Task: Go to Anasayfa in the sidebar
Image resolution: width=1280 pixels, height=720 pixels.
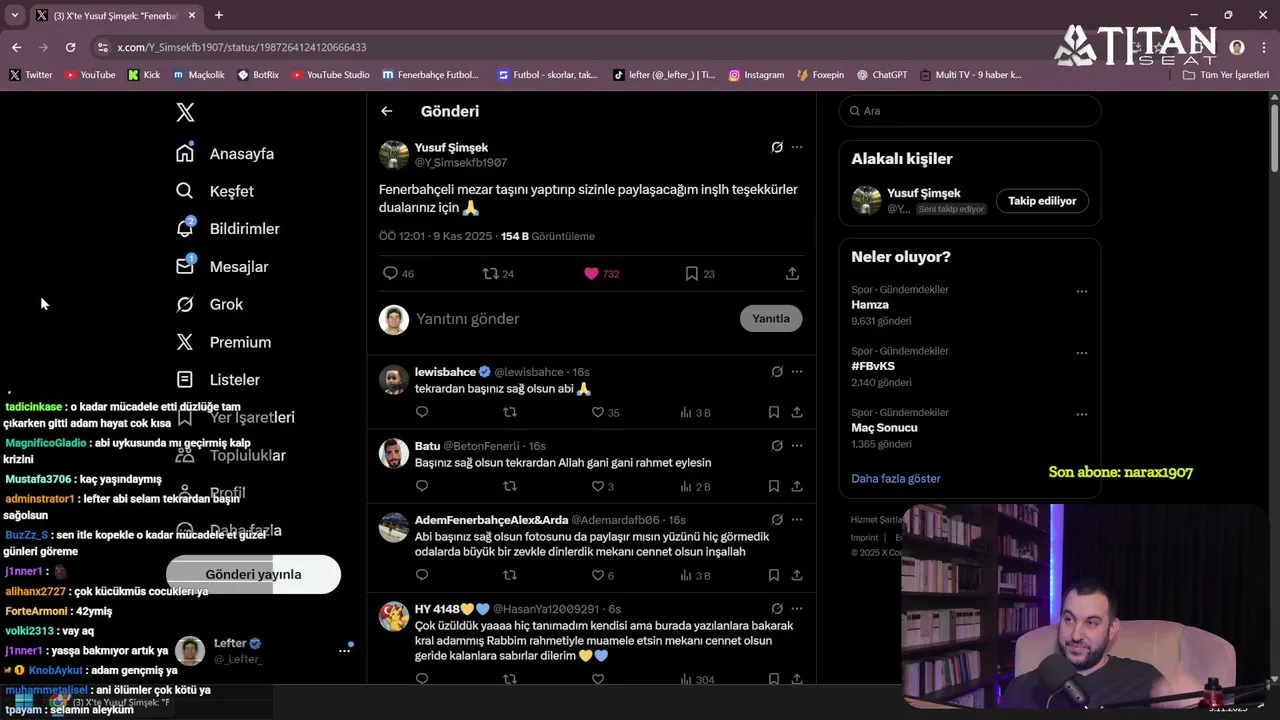Action: pyautogui.click(x=226, y=154)
